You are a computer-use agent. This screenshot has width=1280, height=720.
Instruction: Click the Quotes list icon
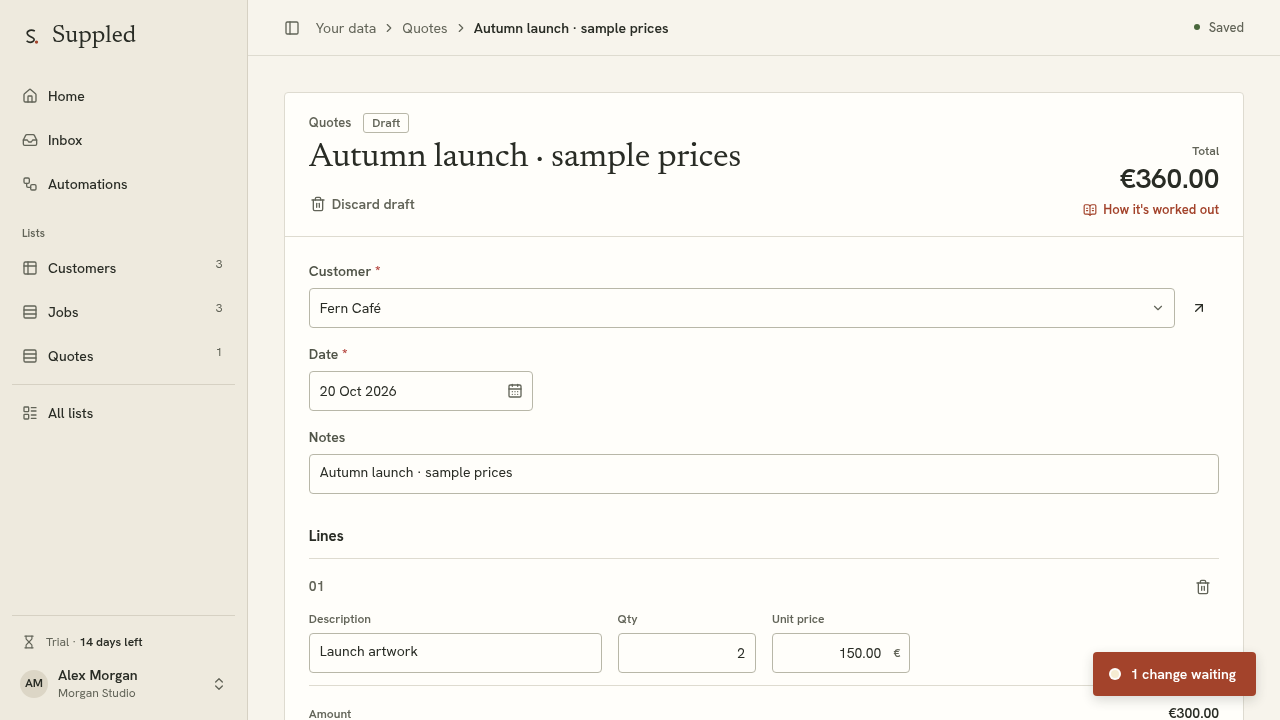pyautogui.click(x=30, y=356)
